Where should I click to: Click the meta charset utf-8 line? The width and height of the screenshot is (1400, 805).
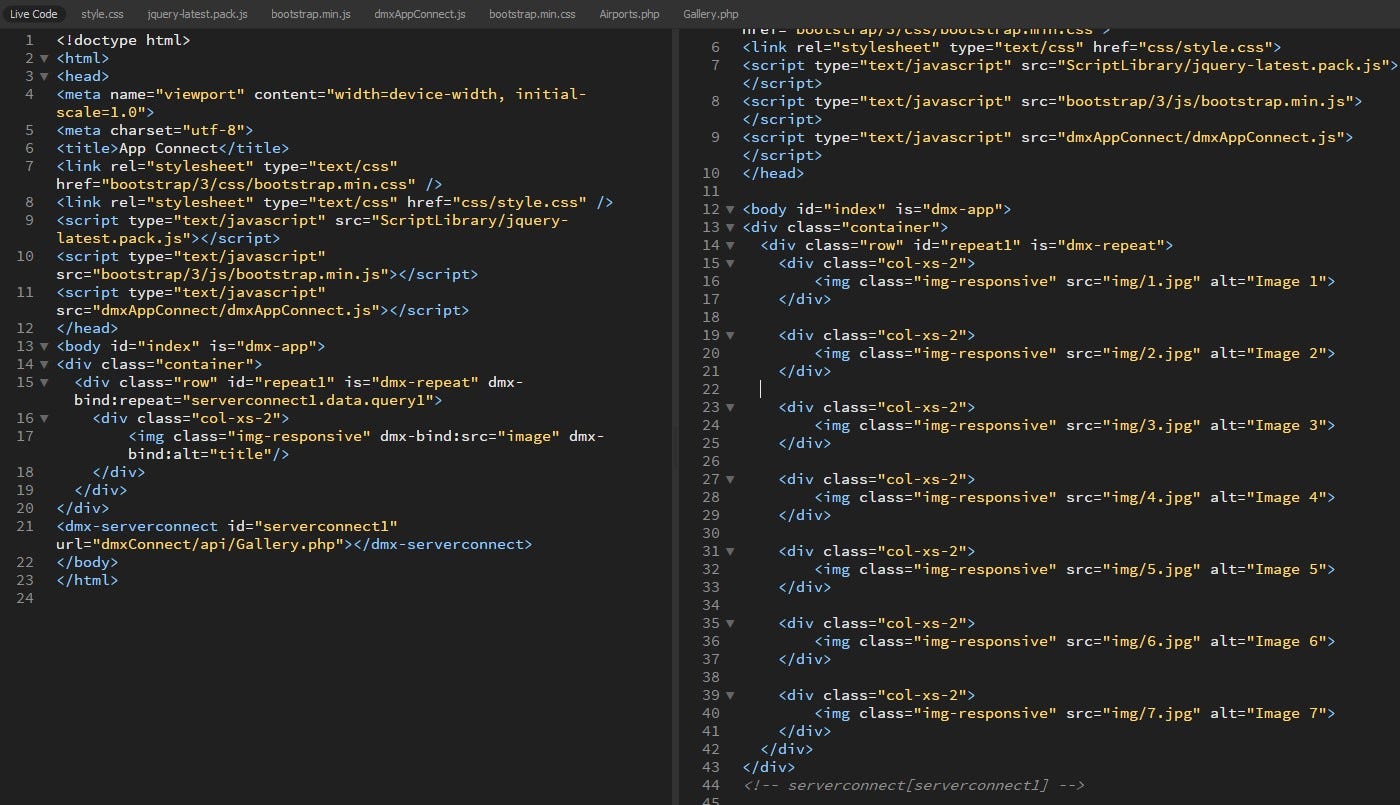[155, 130]
